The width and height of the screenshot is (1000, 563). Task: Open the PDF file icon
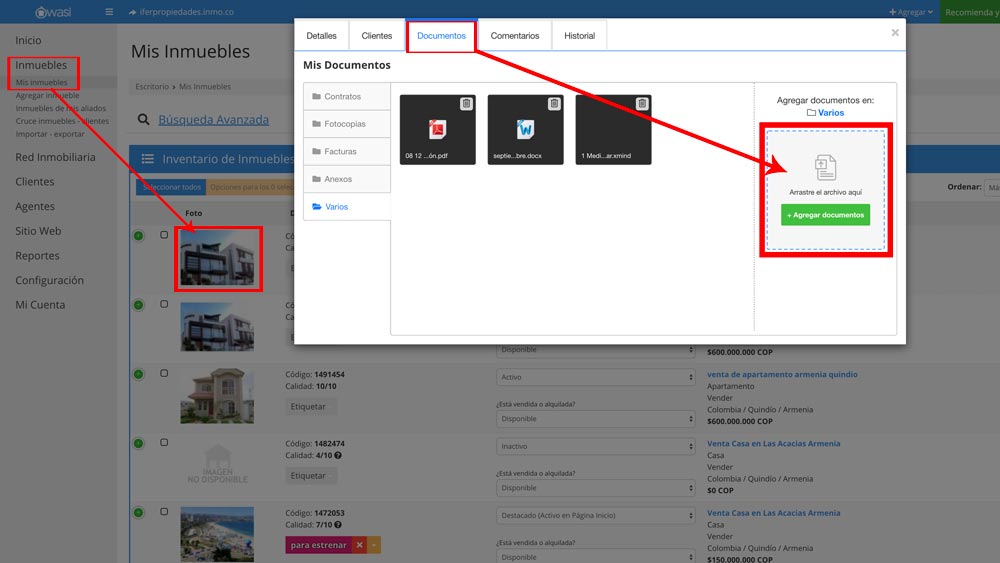click(x=437, y=130)
